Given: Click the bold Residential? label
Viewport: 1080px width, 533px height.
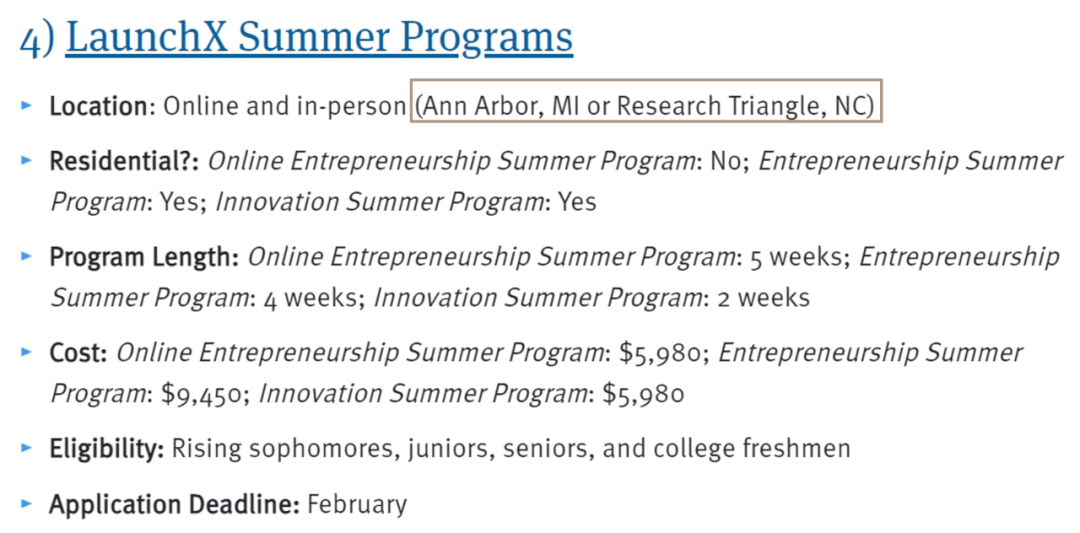Looking at the screenshot, I should (124, 162).
